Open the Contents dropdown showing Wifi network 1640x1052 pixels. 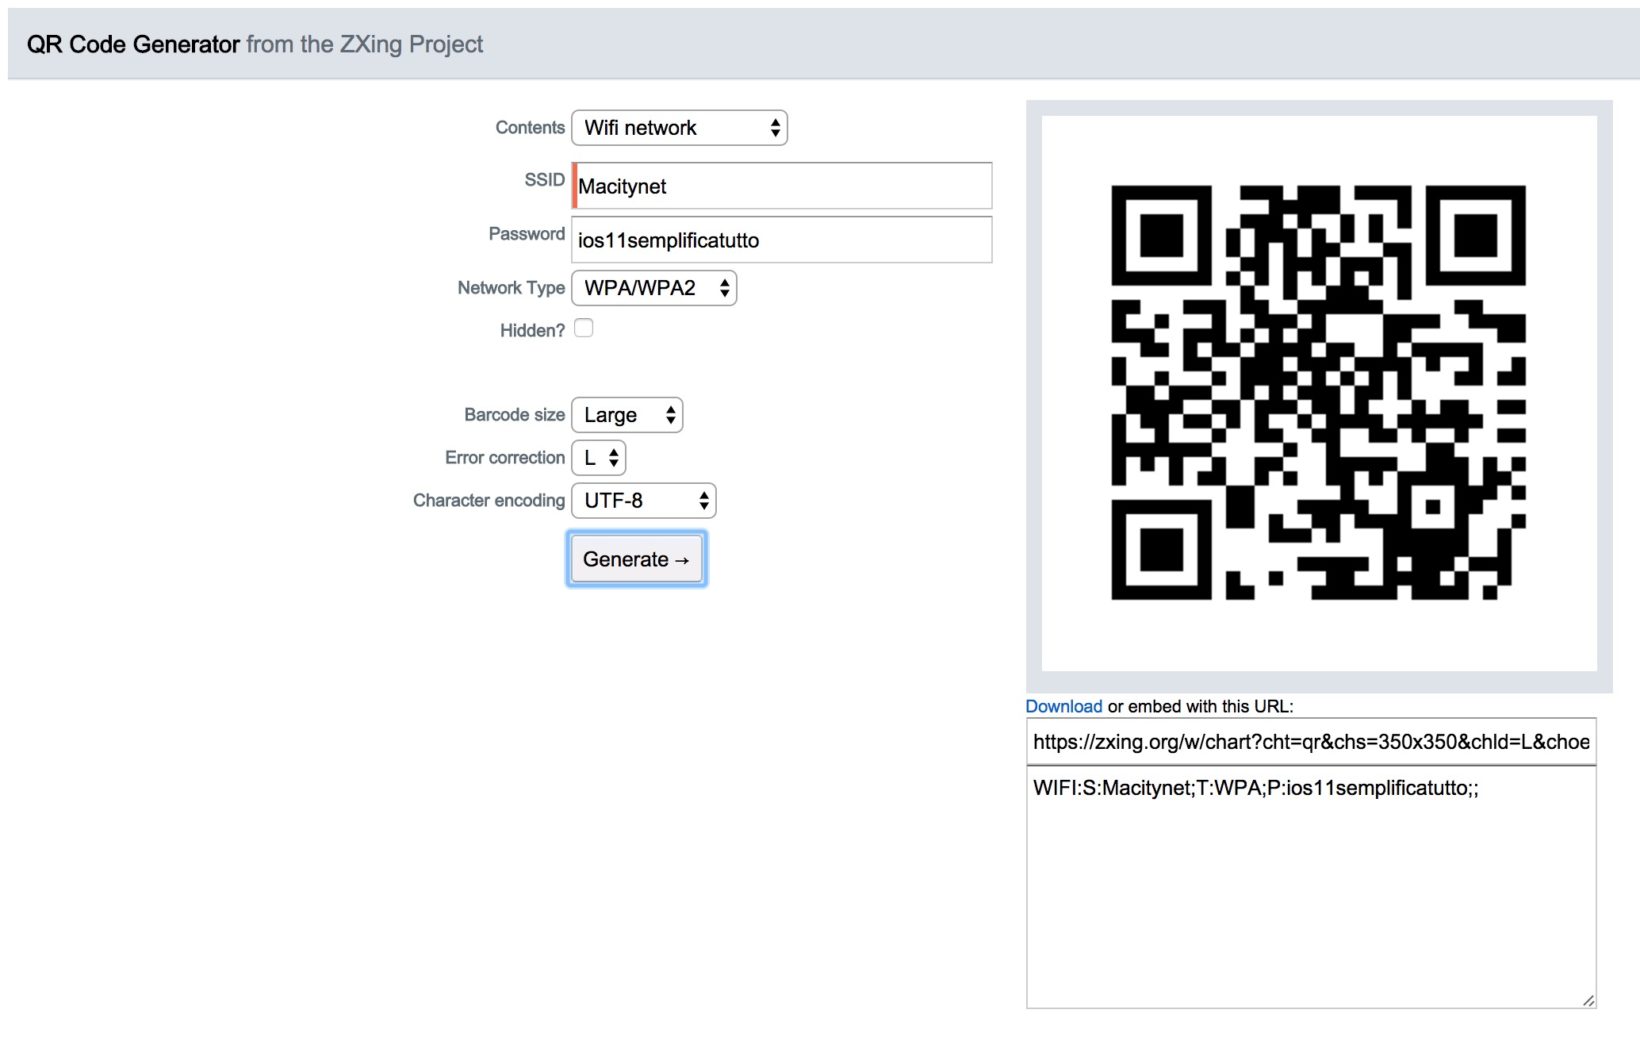[x=679, y=128]
